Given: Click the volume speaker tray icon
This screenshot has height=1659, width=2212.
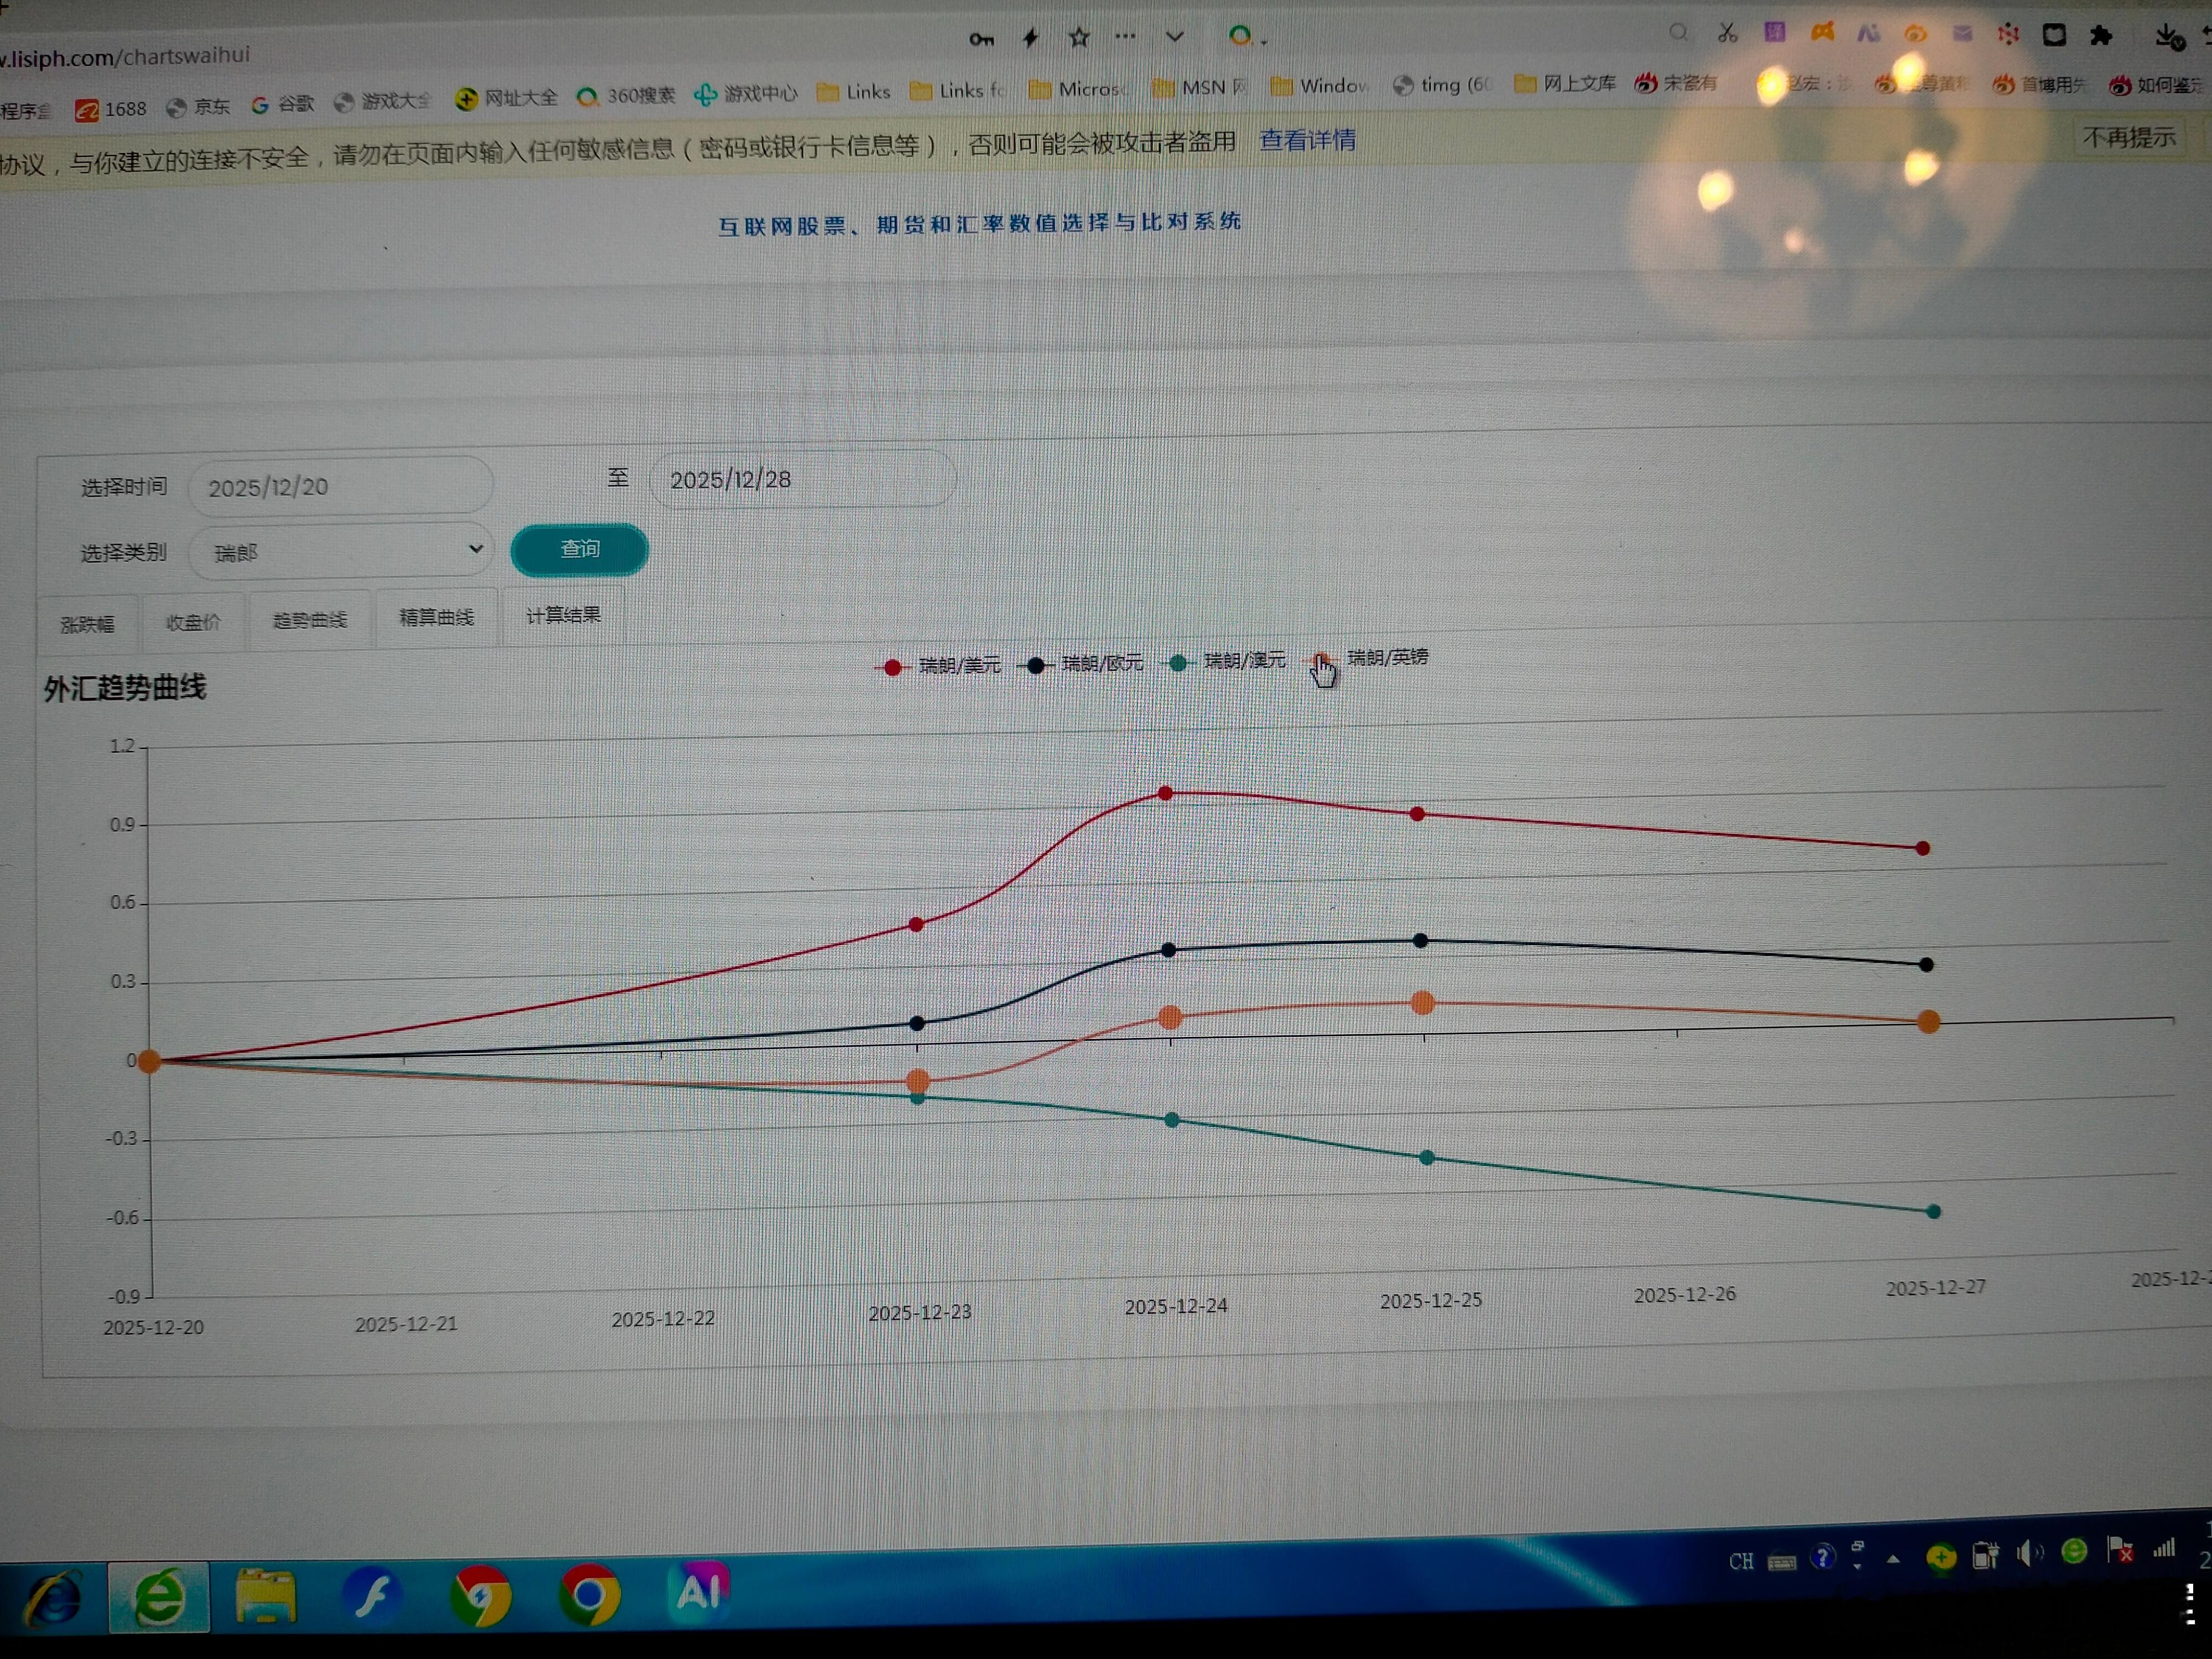Looking at the screenshot, I should [2028, 1554].
